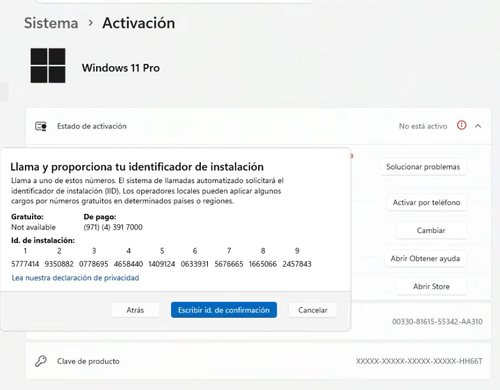Image resolution: width=500 pixels, height=390 pixels.
Task: Click installation ID group 2457843
Action: pos(297,264)
